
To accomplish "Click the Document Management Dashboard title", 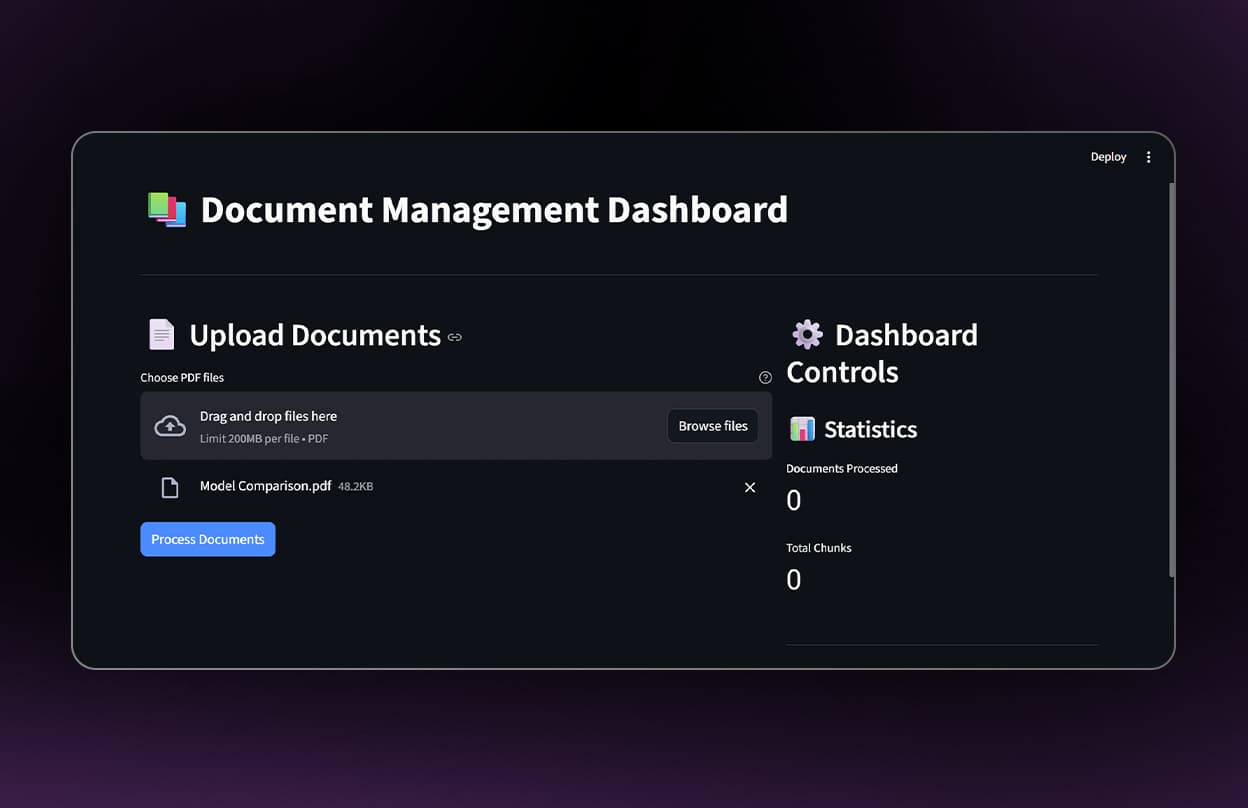I will tap(494, 210).
